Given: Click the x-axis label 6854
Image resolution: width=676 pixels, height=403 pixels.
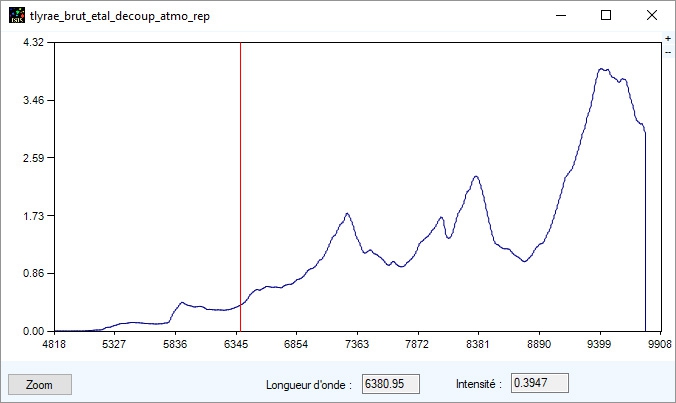Looking at the screenshot, I should click(x=296, y=344).
